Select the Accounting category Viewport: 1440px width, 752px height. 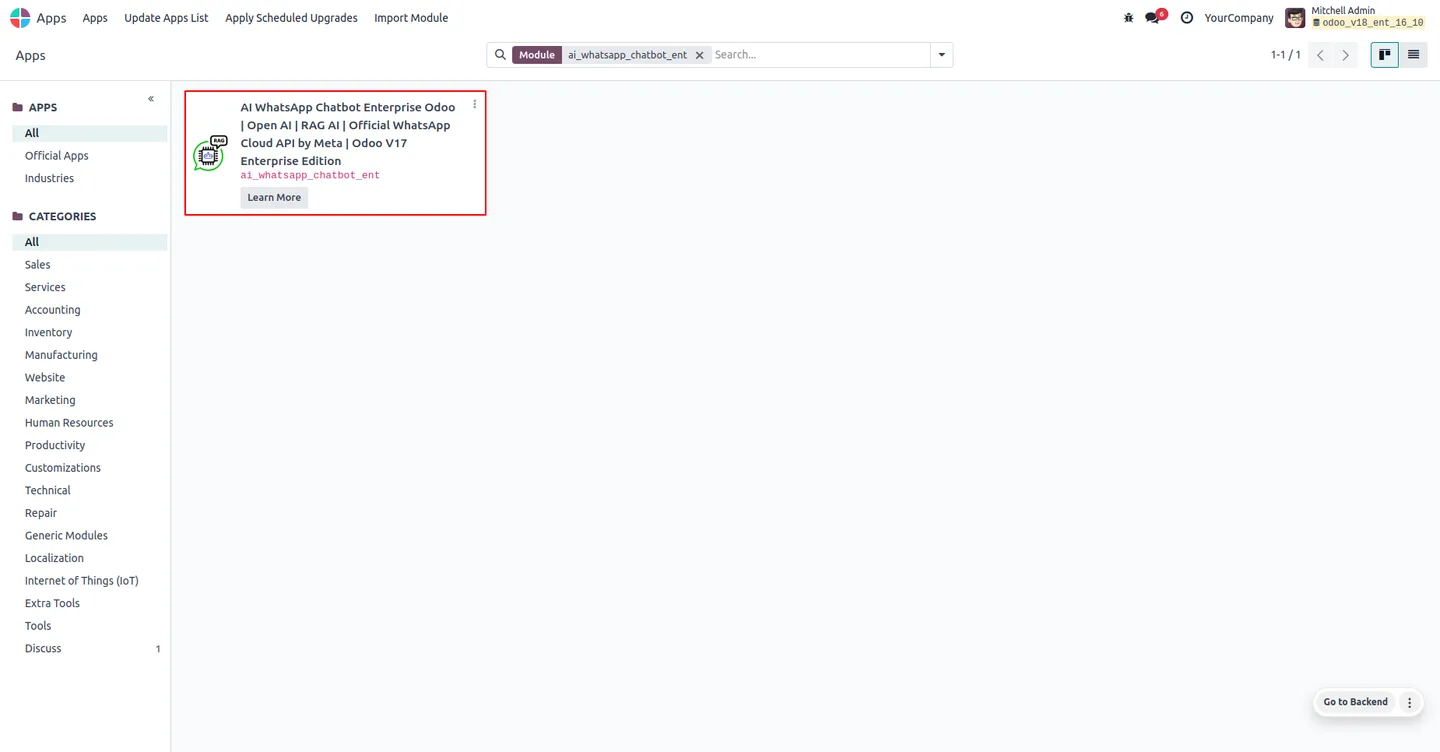90,310
